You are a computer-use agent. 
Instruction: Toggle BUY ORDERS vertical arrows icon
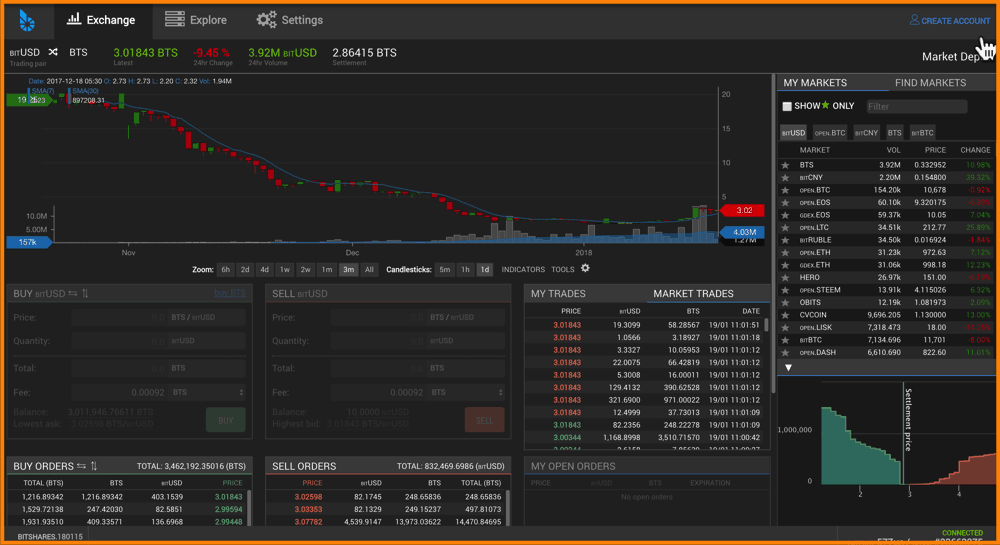(x=94, y=466)
